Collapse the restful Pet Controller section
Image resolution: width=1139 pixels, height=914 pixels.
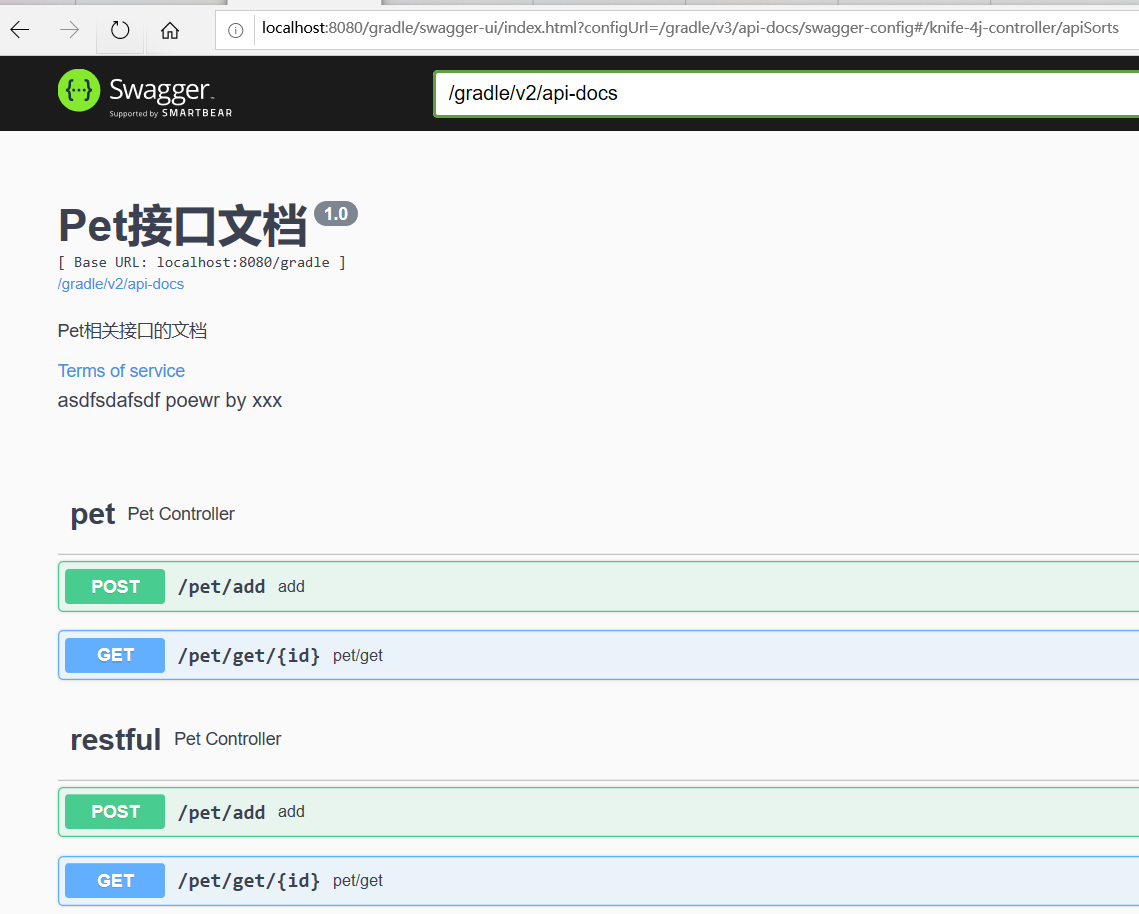[x=115, y=739]
